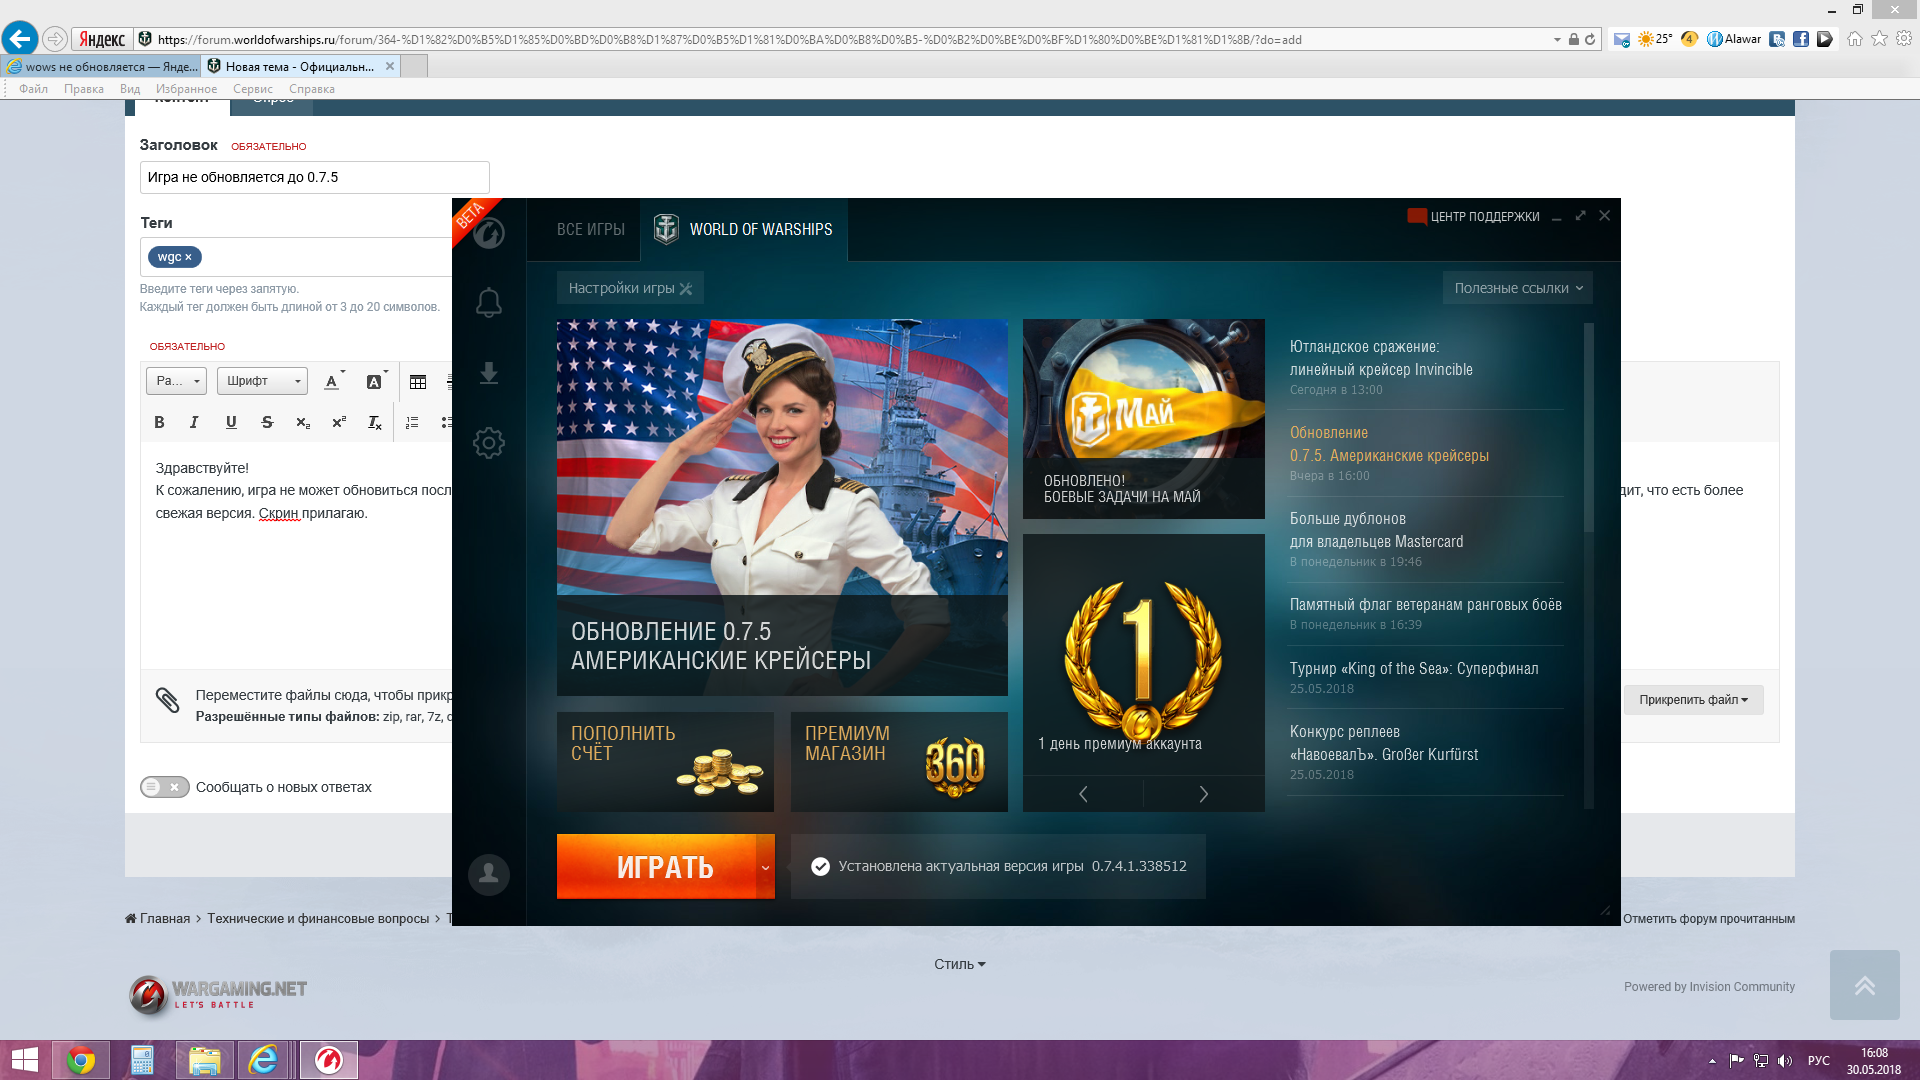1920x1080 pixels.
Task: Insert a table in the editor
Action: (x=418, y=381)
